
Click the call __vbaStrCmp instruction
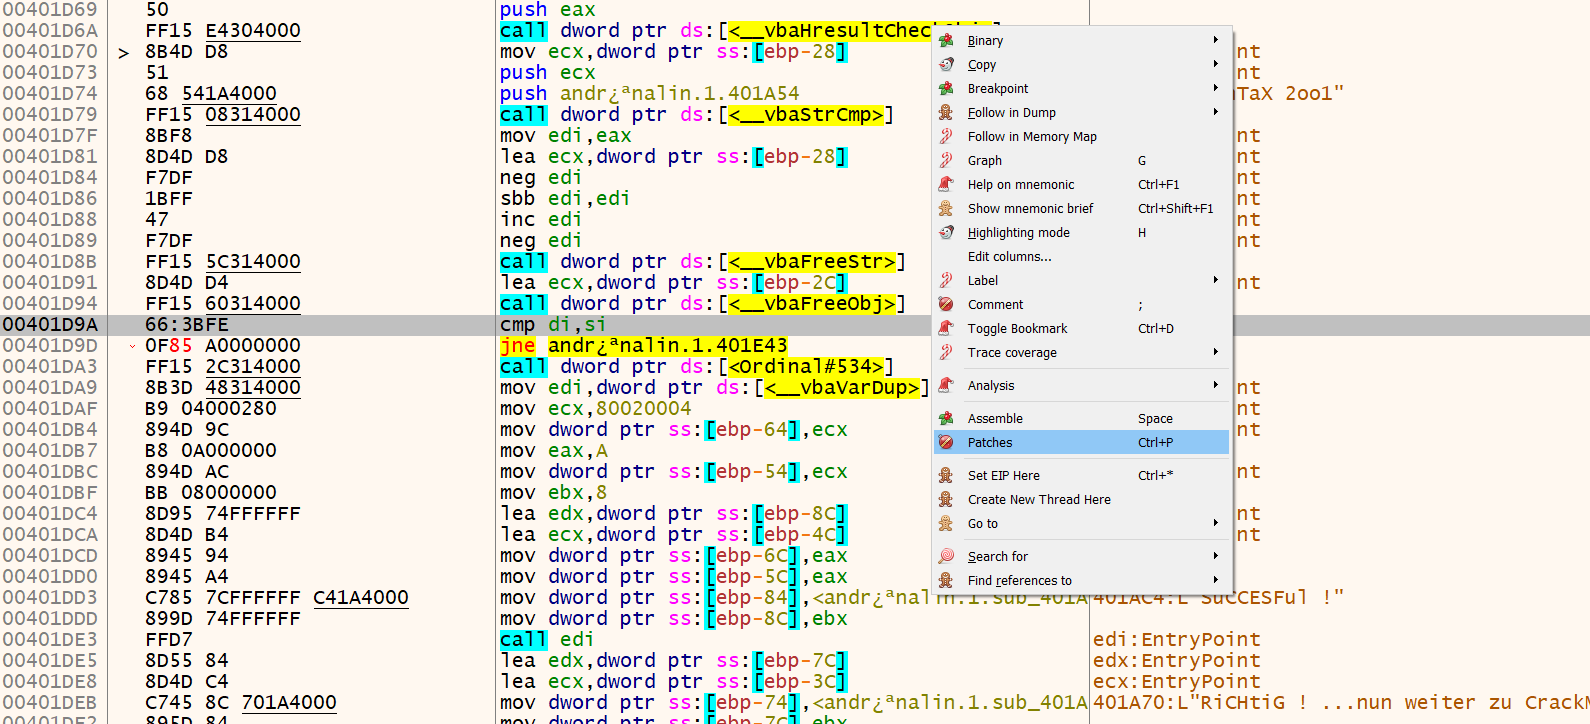point(697,115)
